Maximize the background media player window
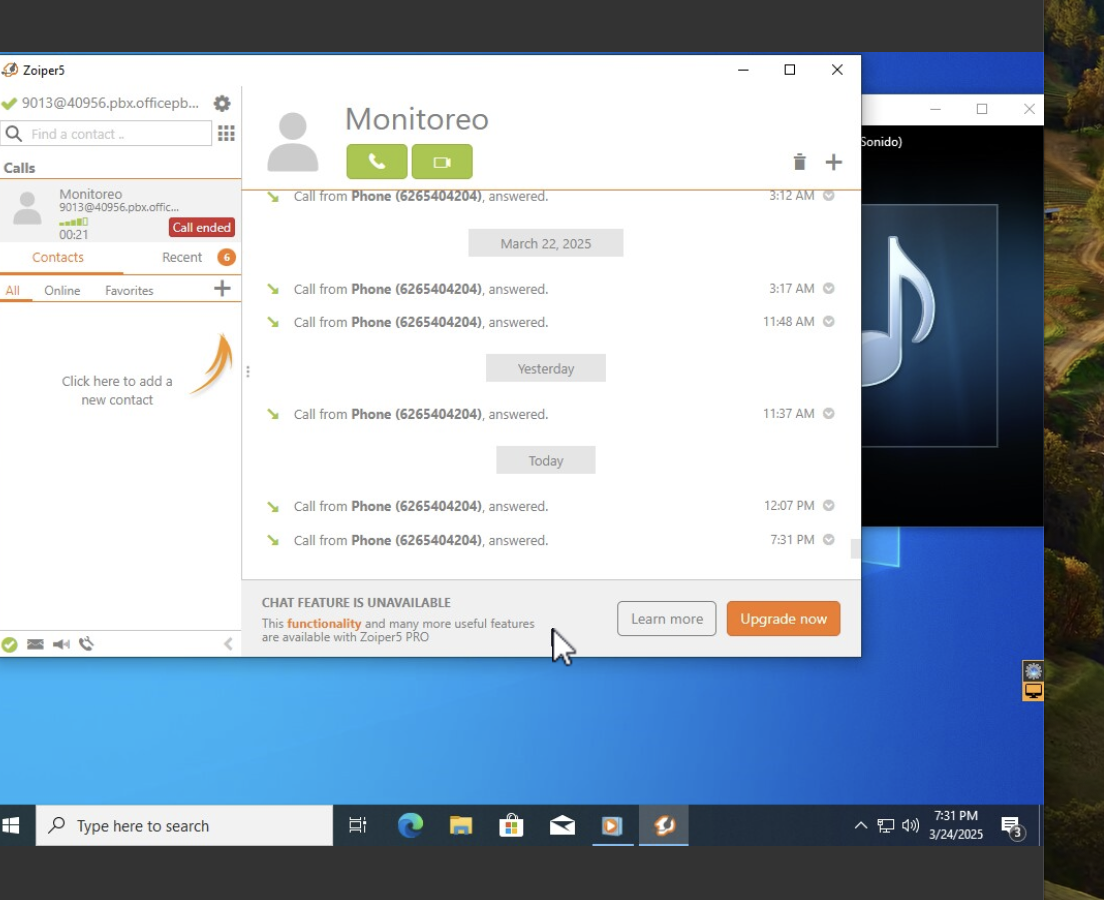This screenshot has height=900, width=1104. (x=981, y=108)
